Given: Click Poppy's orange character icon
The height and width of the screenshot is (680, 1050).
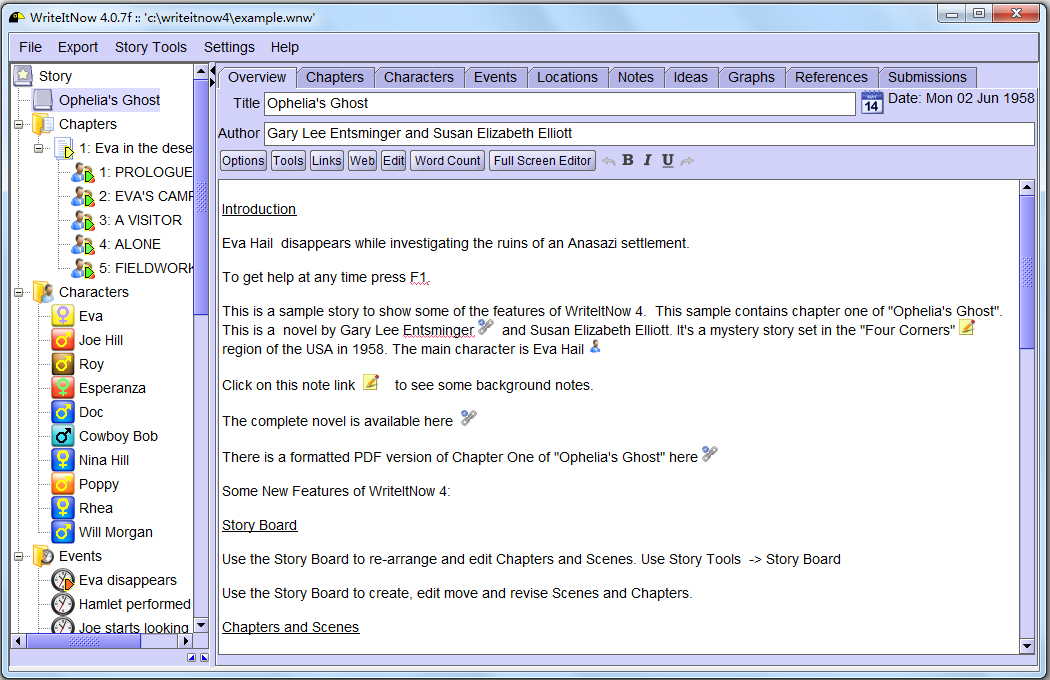Looking at the screenshot, I should pos(63,484).
